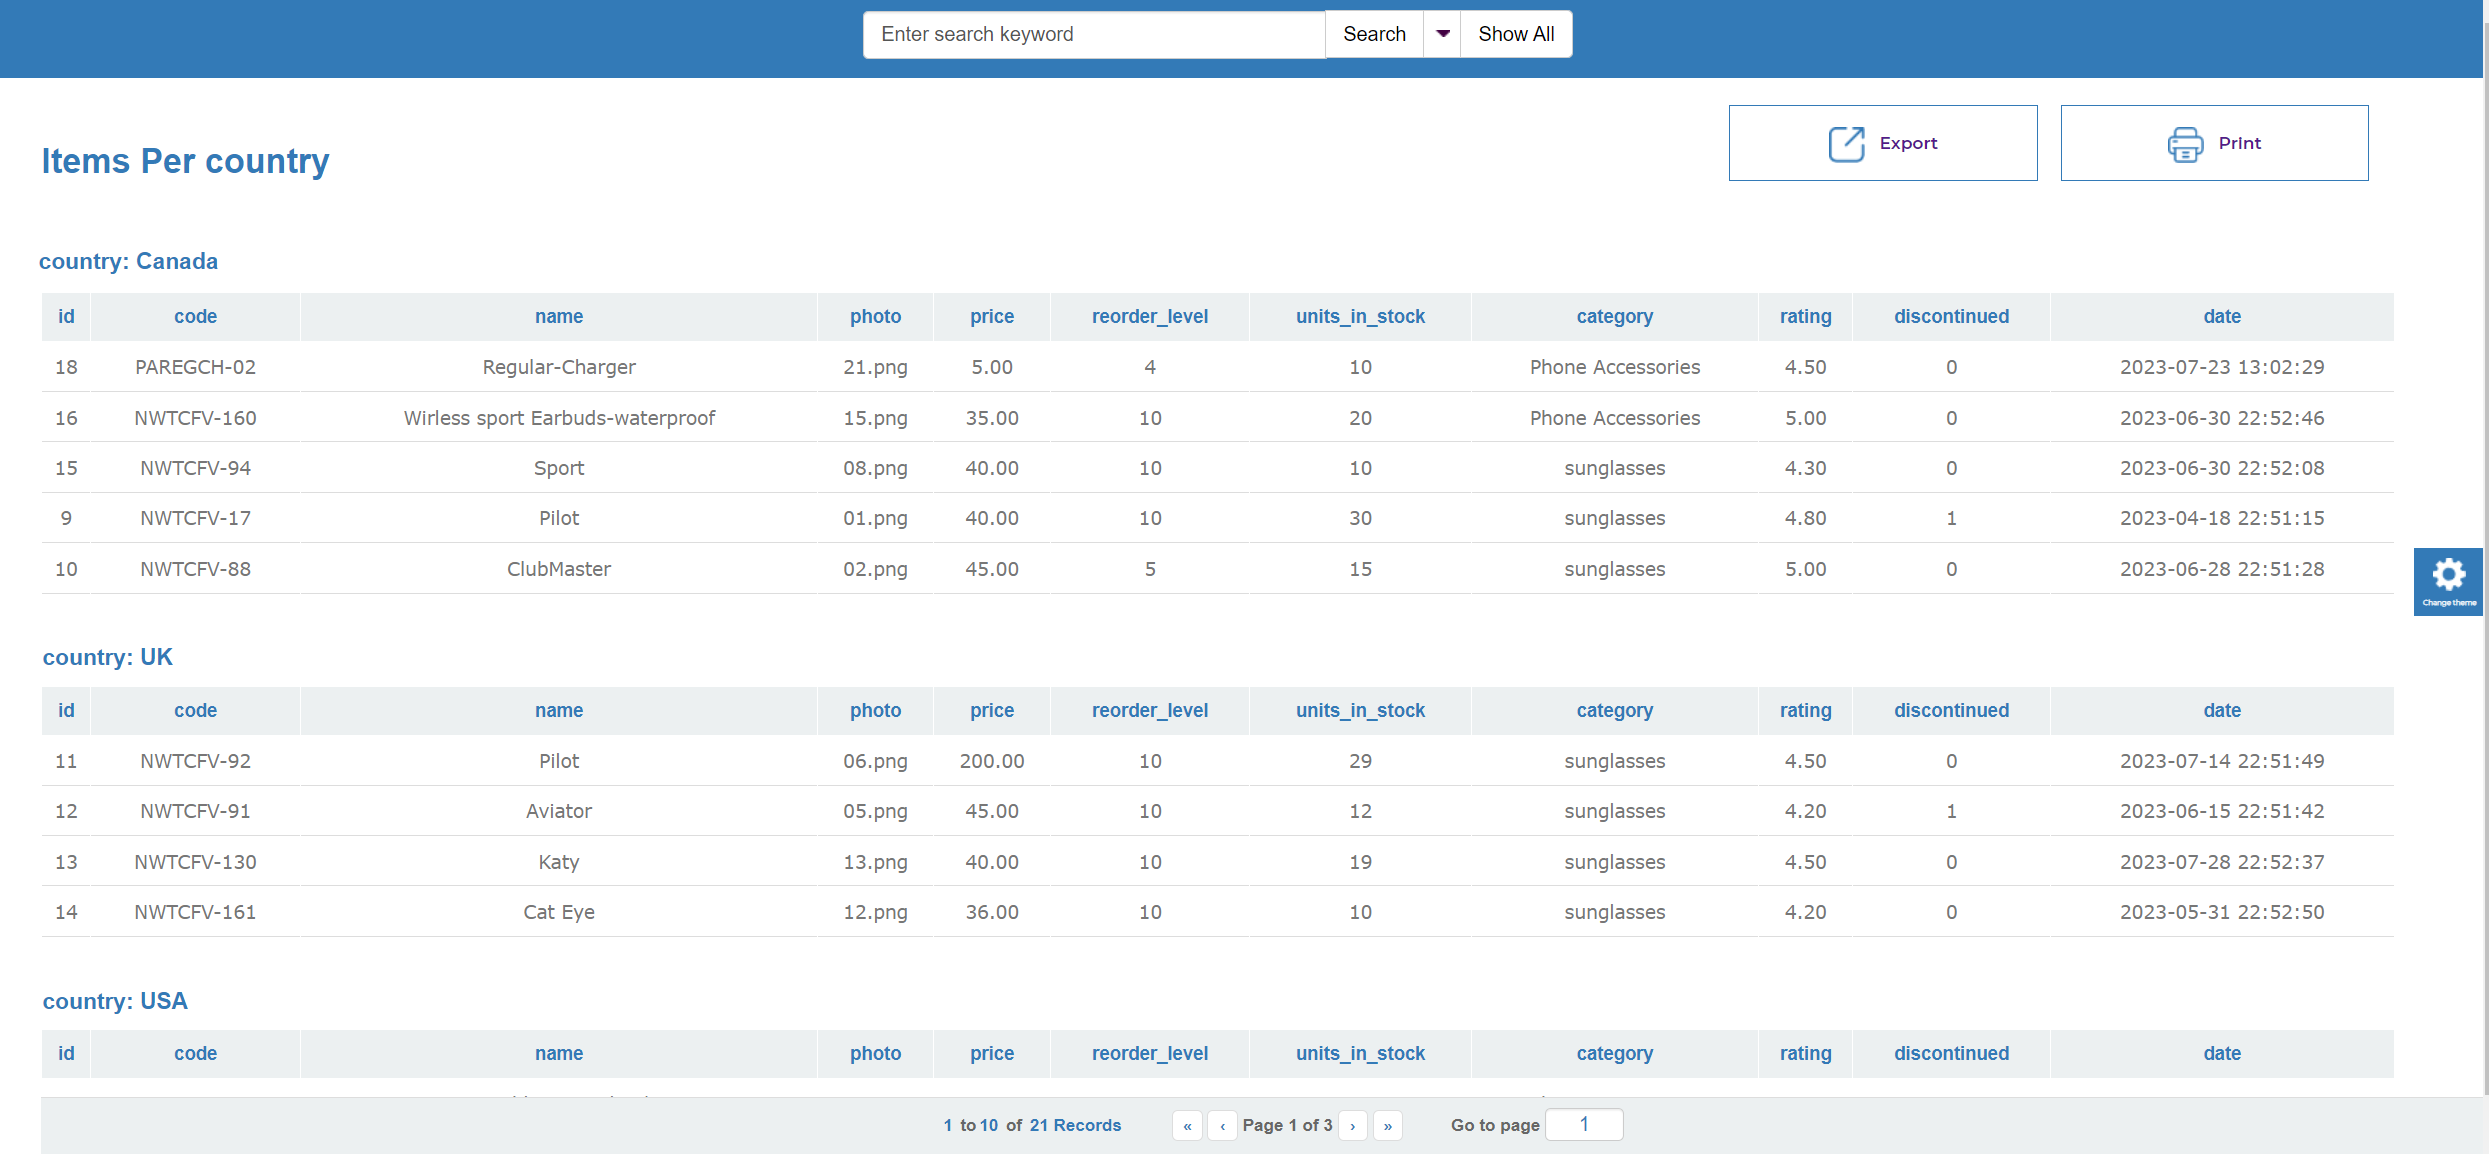Focus the search keyword input field
This screenshot has width=2489, height=1154.
point(1094,34)
